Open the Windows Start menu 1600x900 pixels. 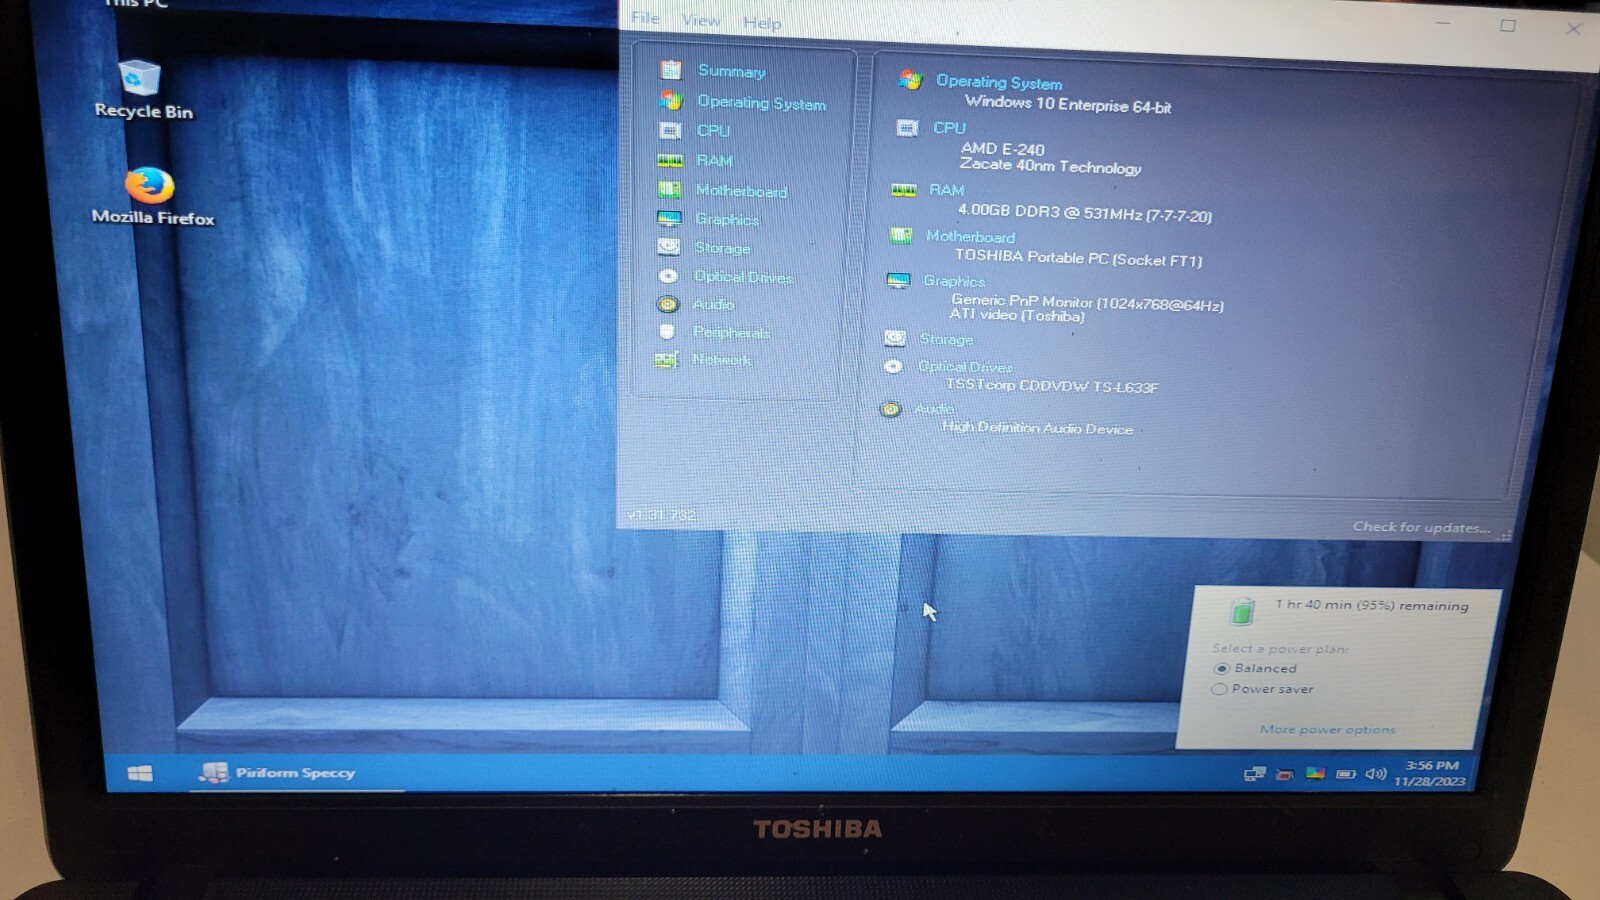click(140, 773)
